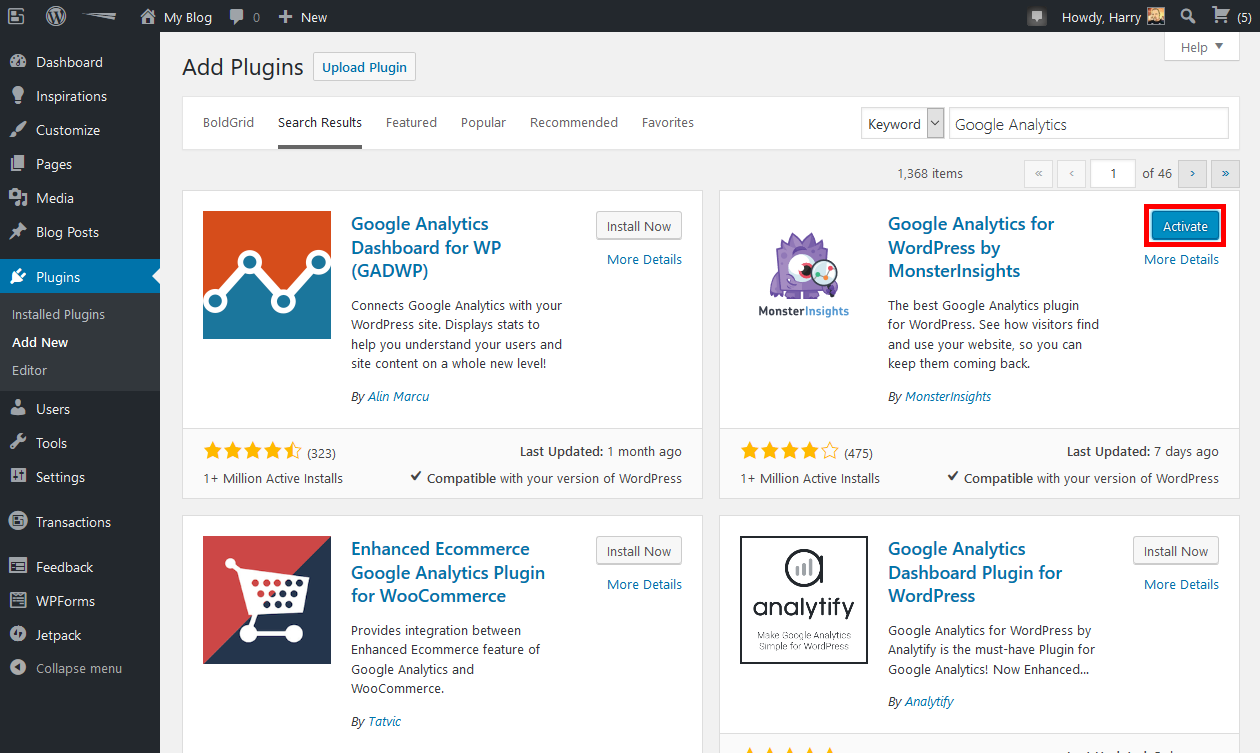The width and height of the screenshot is (1260, 753).
Task: Click the Tools wrench icon
Action: 18,443
